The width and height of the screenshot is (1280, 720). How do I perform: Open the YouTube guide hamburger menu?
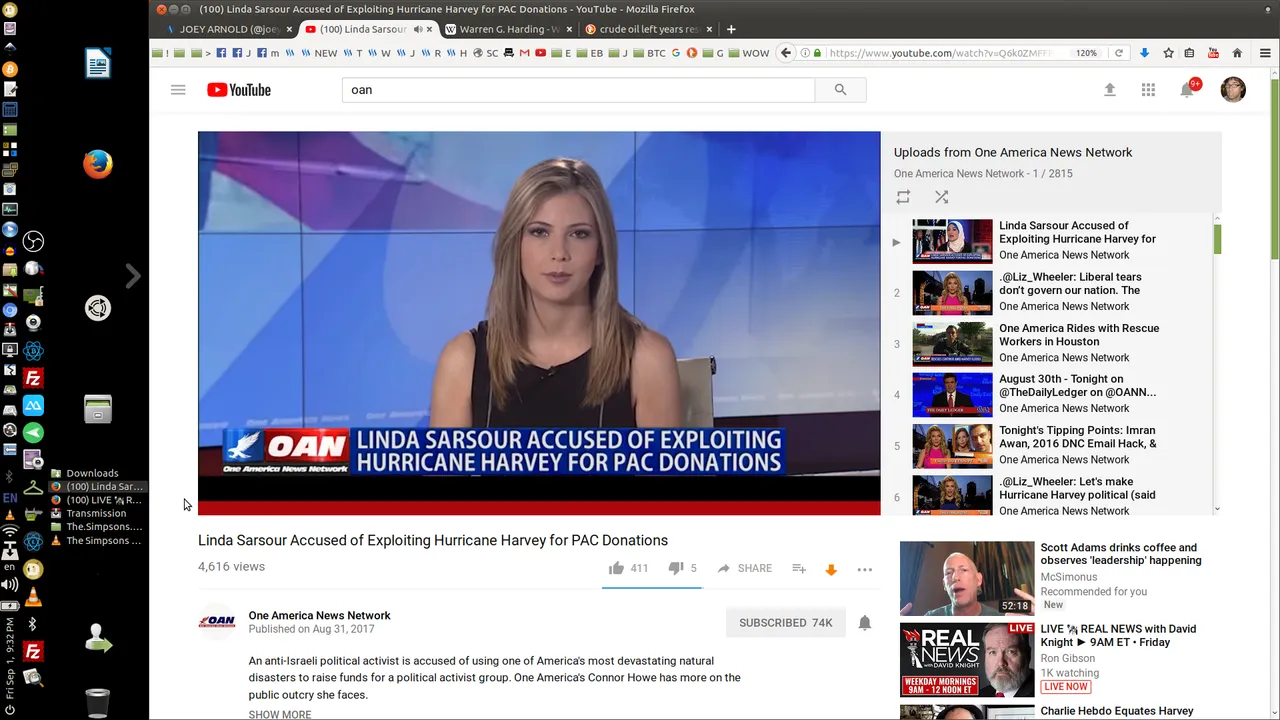click(x=178, y=90)
